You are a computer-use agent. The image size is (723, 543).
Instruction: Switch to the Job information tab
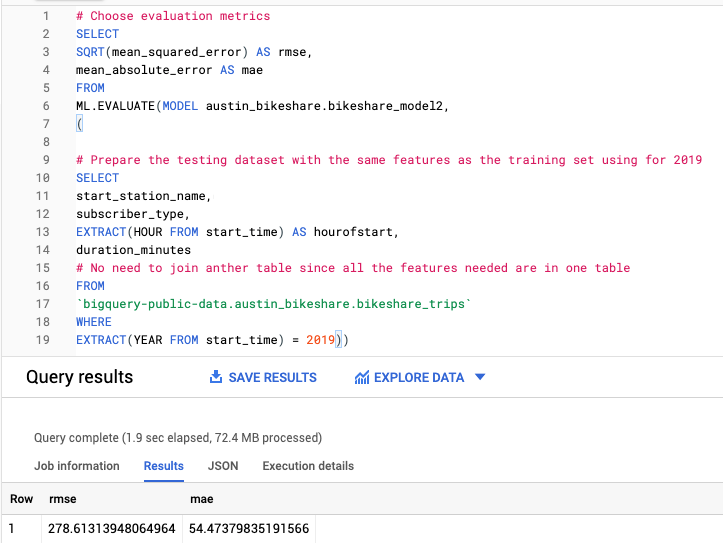click(77, 466)
